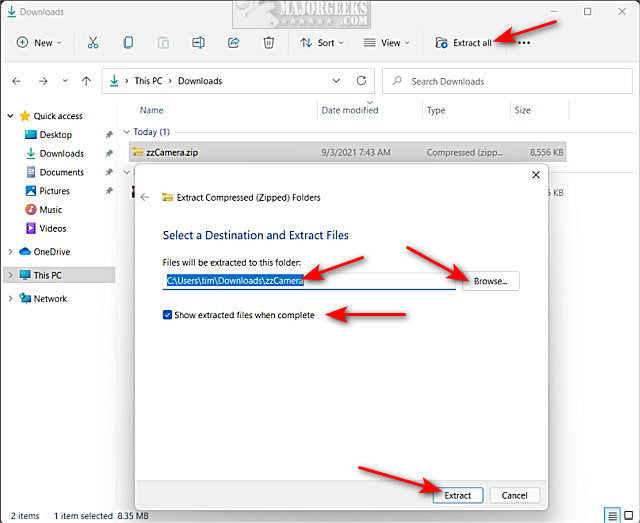Select OneDrive in the navigation pane
The height and width of the screenshot is (523, 640).
[51, 252]
